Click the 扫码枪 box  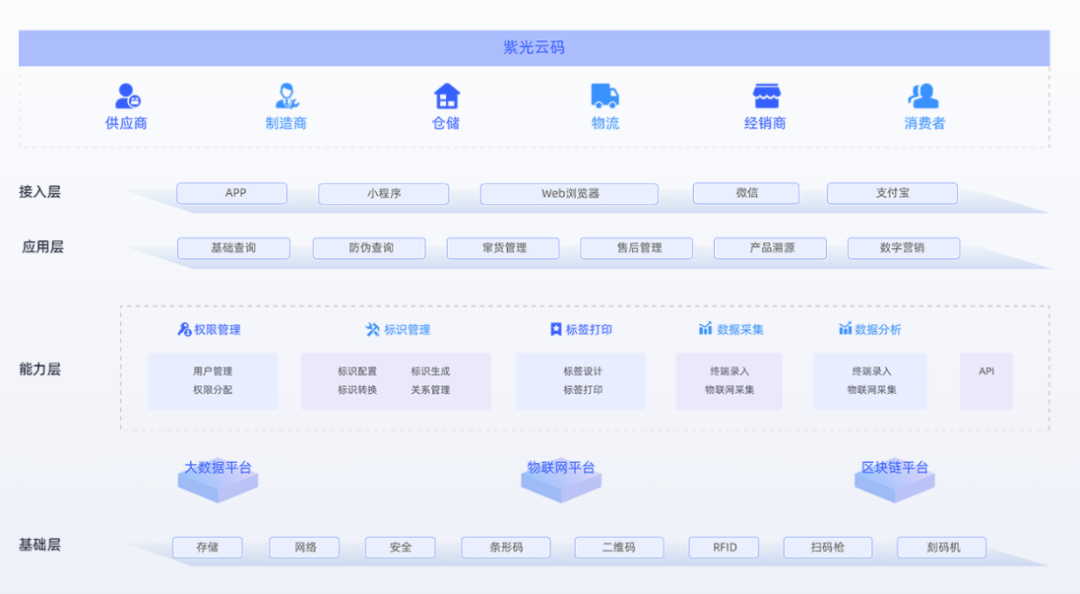(x=828, y=547)
